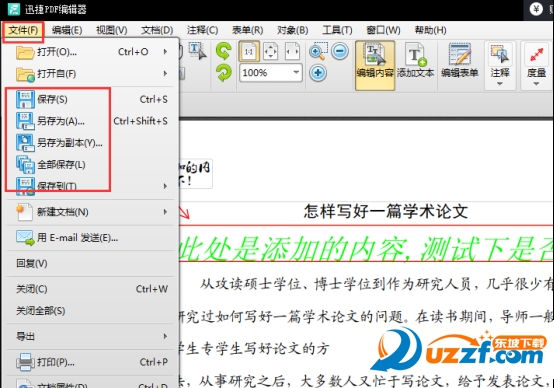This screenshot has width=554, height=388.
Task: Click the 度量 measure tool icon
Action: [536, 54]
